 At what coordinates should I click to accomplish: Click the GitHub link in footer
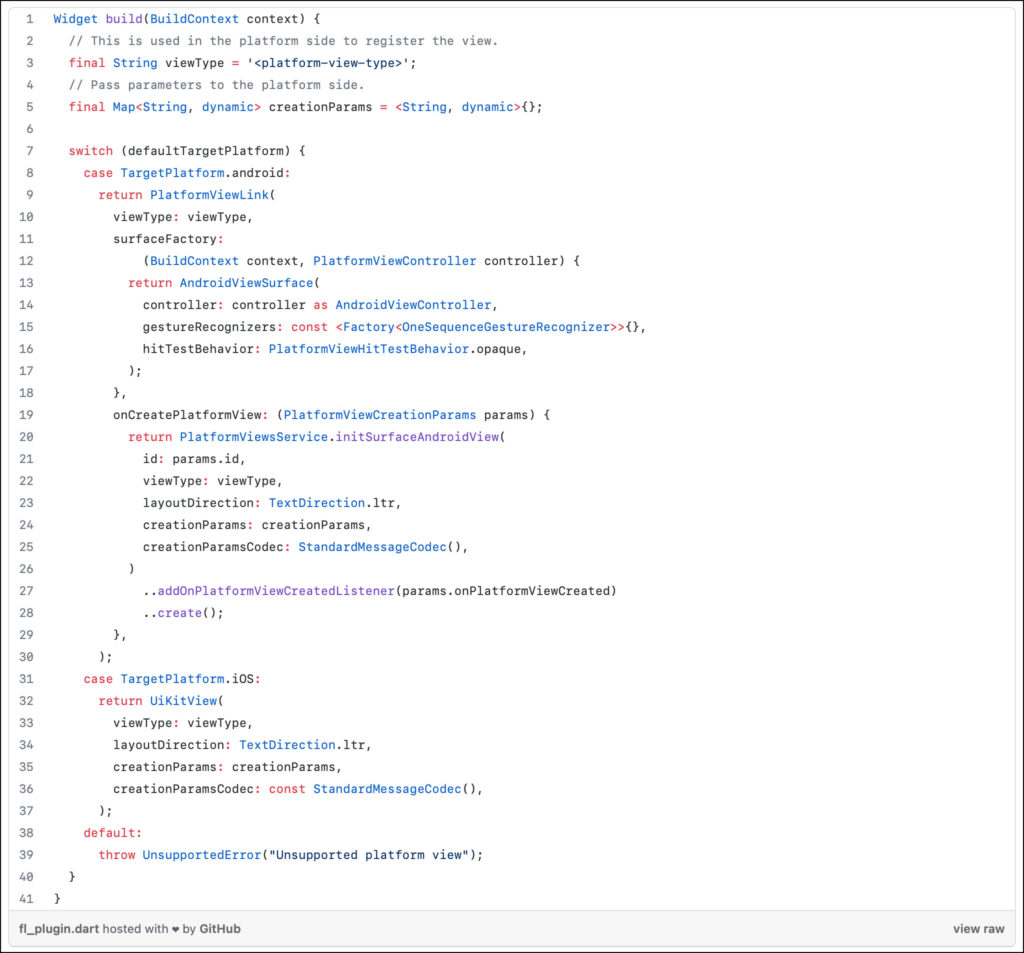(x=220, y=928)
